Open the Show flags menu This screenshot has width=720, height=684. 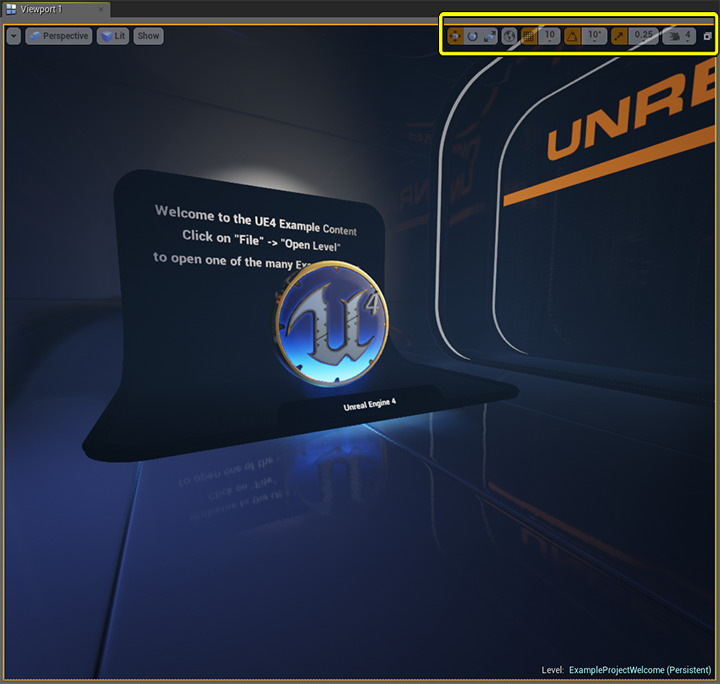pos(148,36)
